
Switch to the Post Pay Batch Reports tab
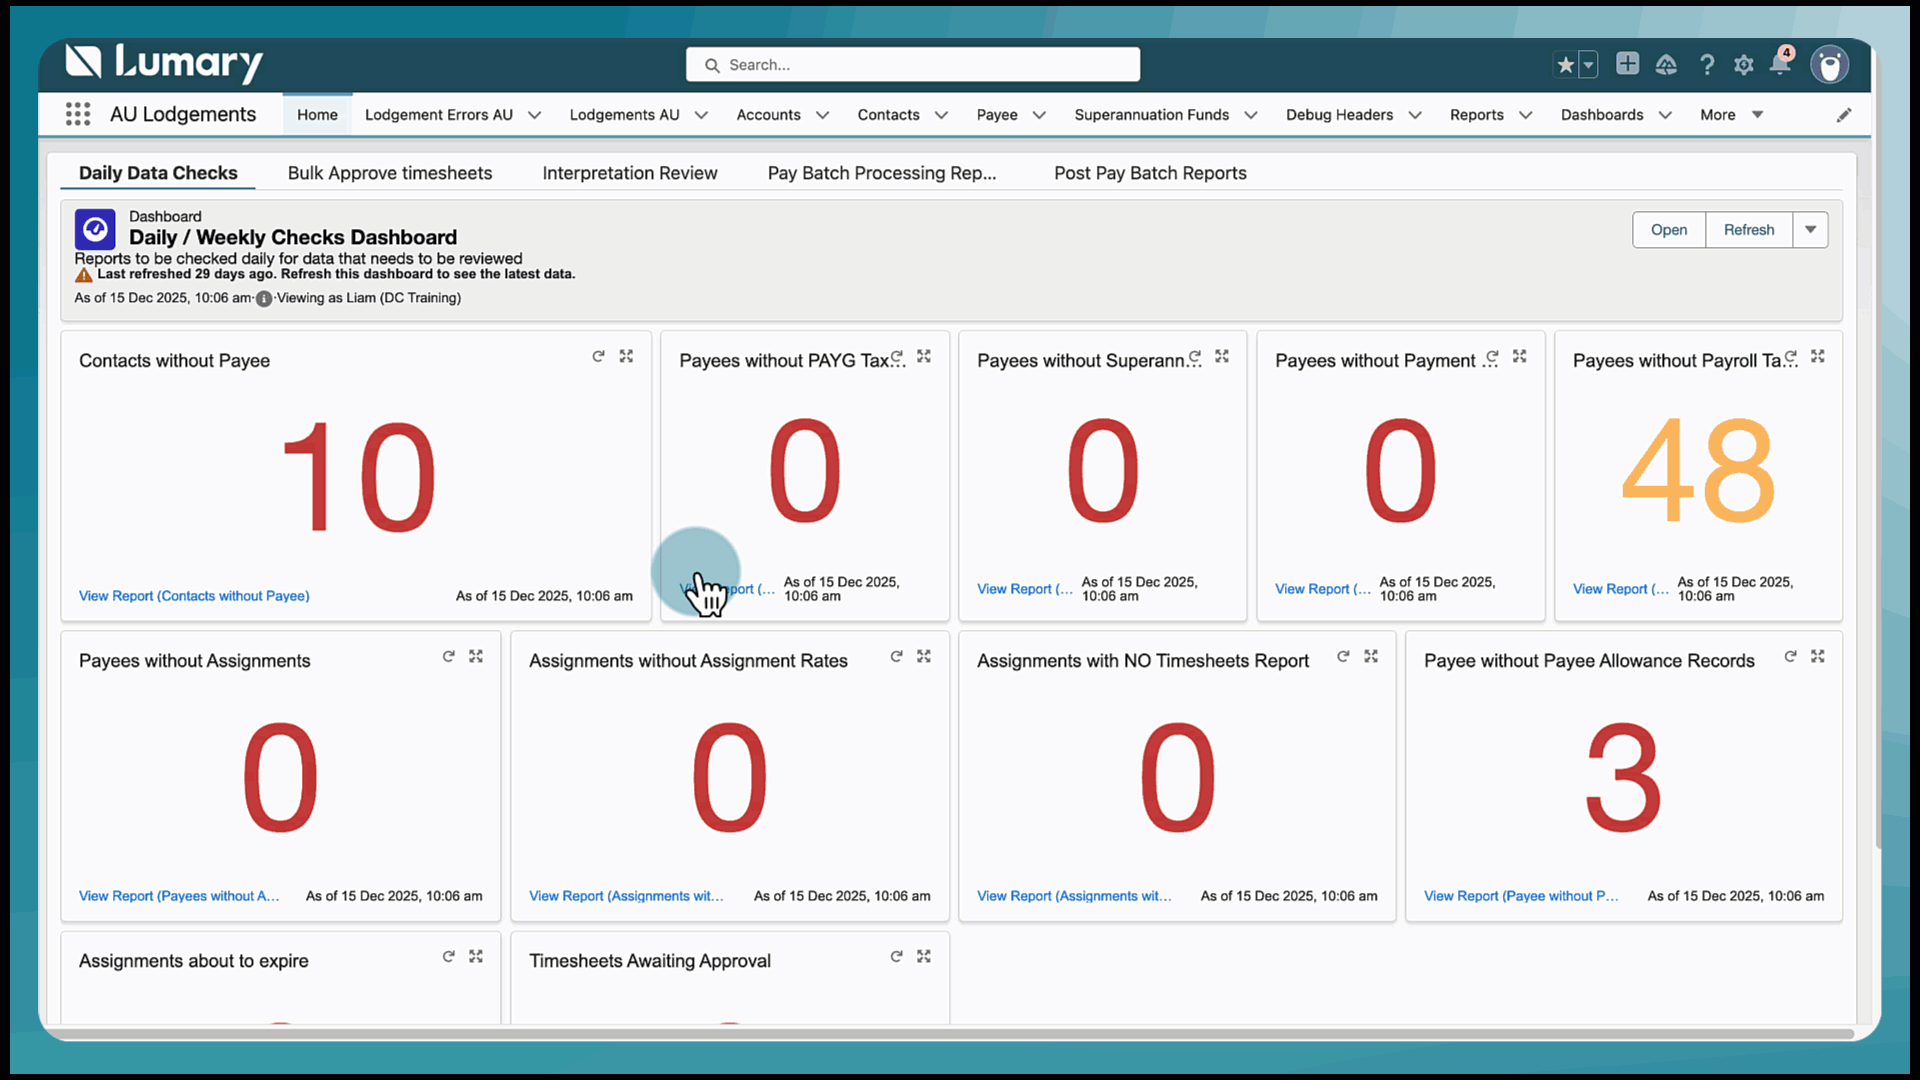click(1150, 172)
